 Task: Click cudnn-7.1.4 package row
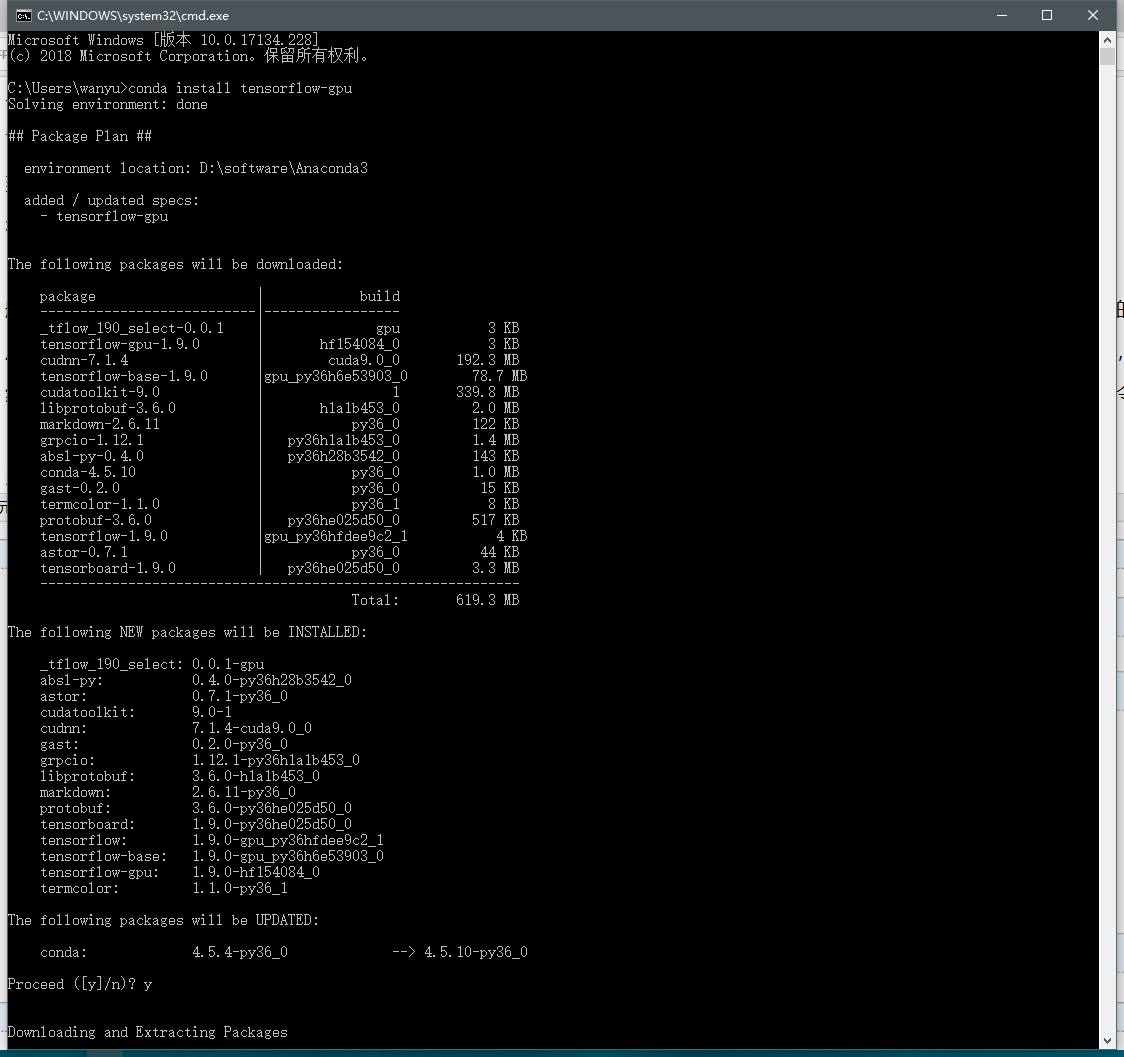280,360
